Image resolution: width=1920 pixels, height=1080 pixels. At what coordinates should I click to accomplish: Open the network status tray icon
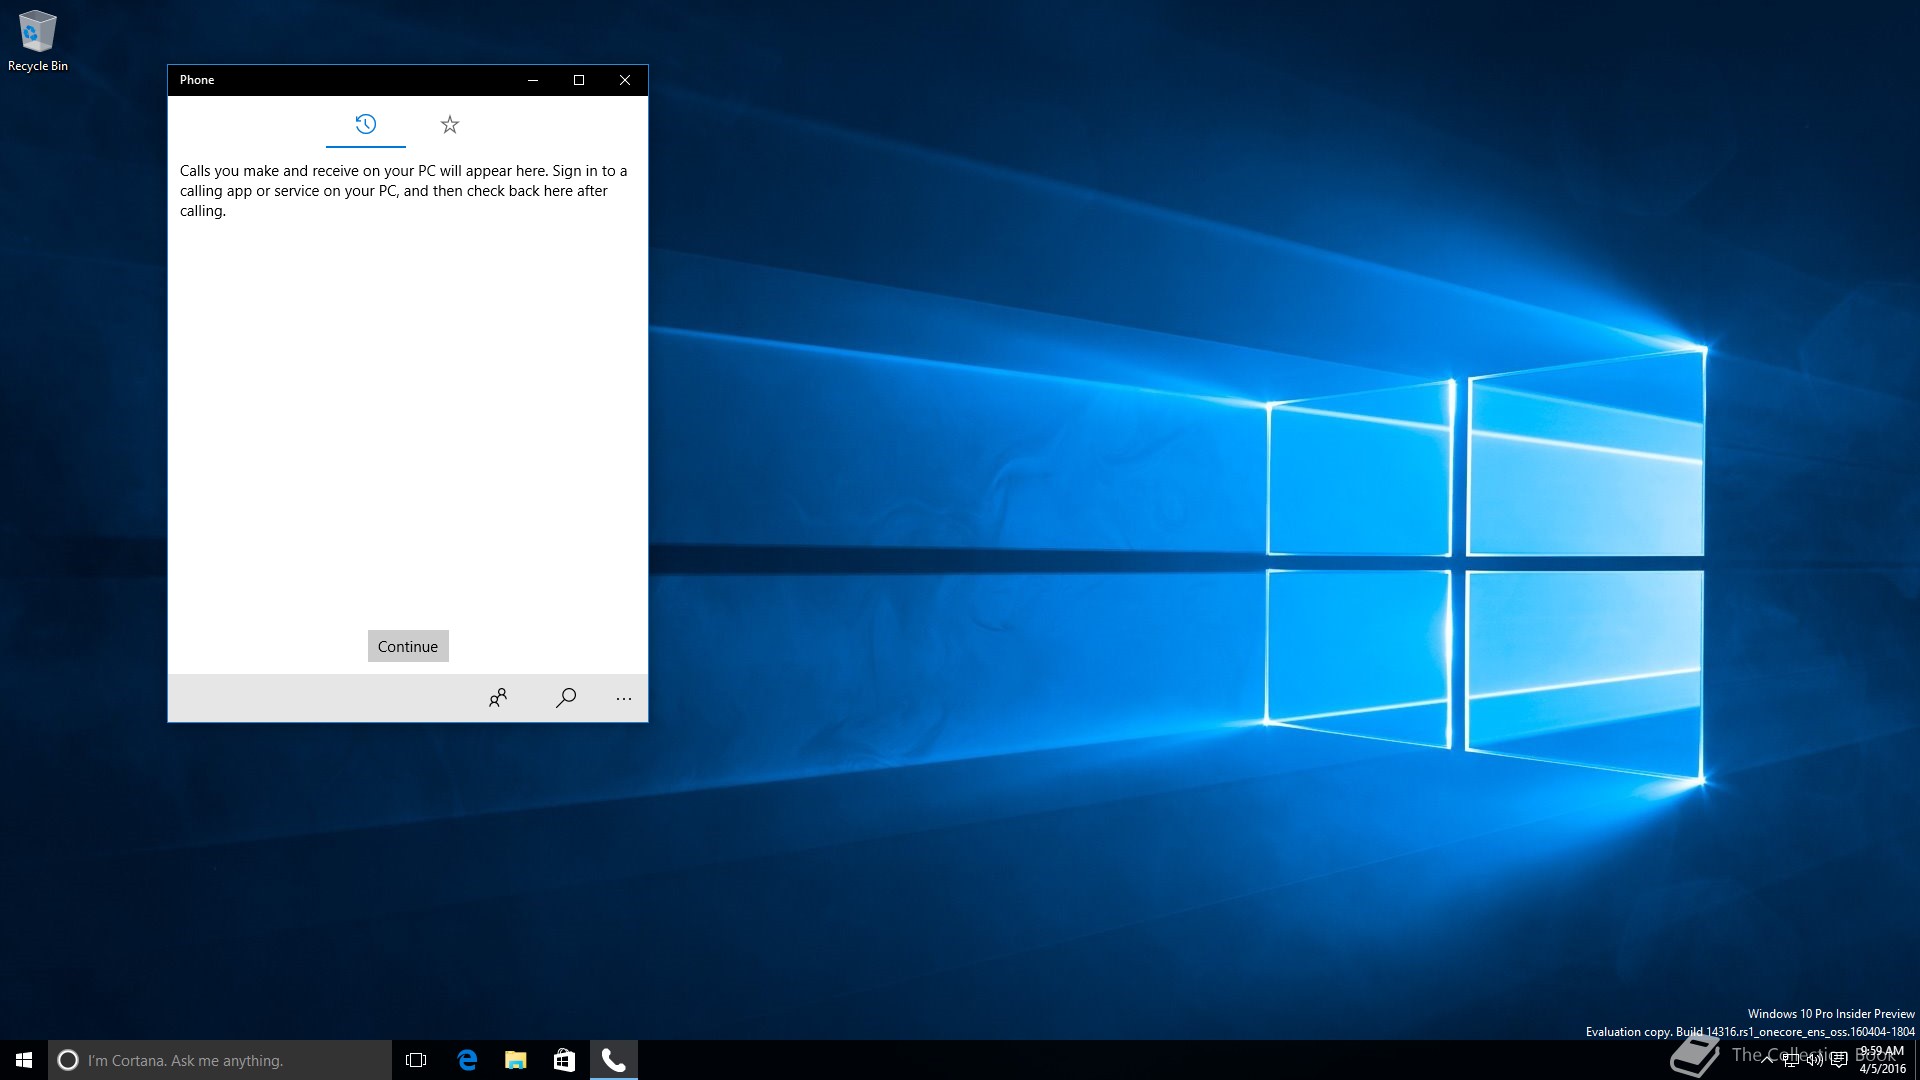click(1791, 1060)
